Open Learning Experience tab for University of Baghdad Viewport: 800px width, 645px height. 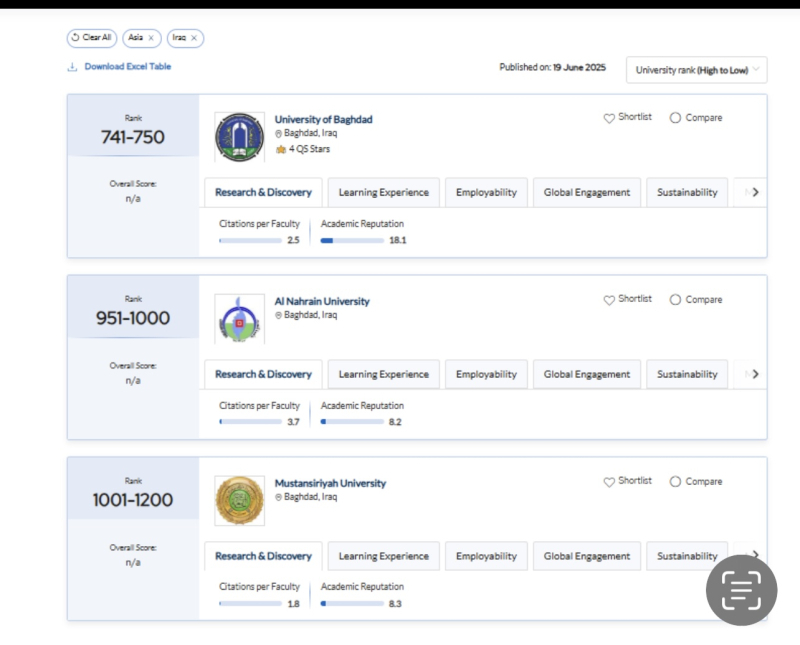tap(384, 192)
